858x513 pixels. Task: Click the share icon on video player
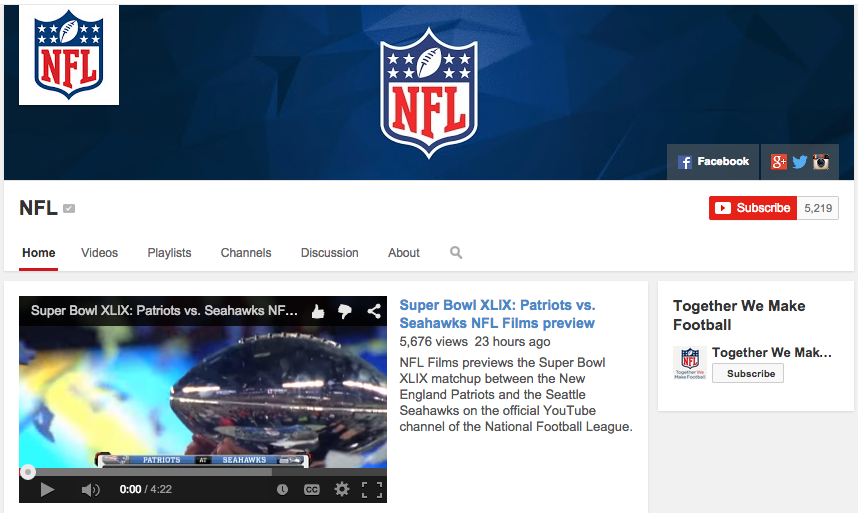point(373,312)
